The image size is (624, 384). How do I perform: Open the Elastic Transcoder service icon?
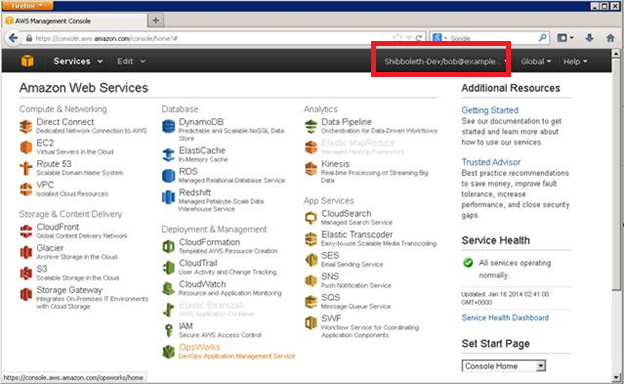(x=311, y=239)
